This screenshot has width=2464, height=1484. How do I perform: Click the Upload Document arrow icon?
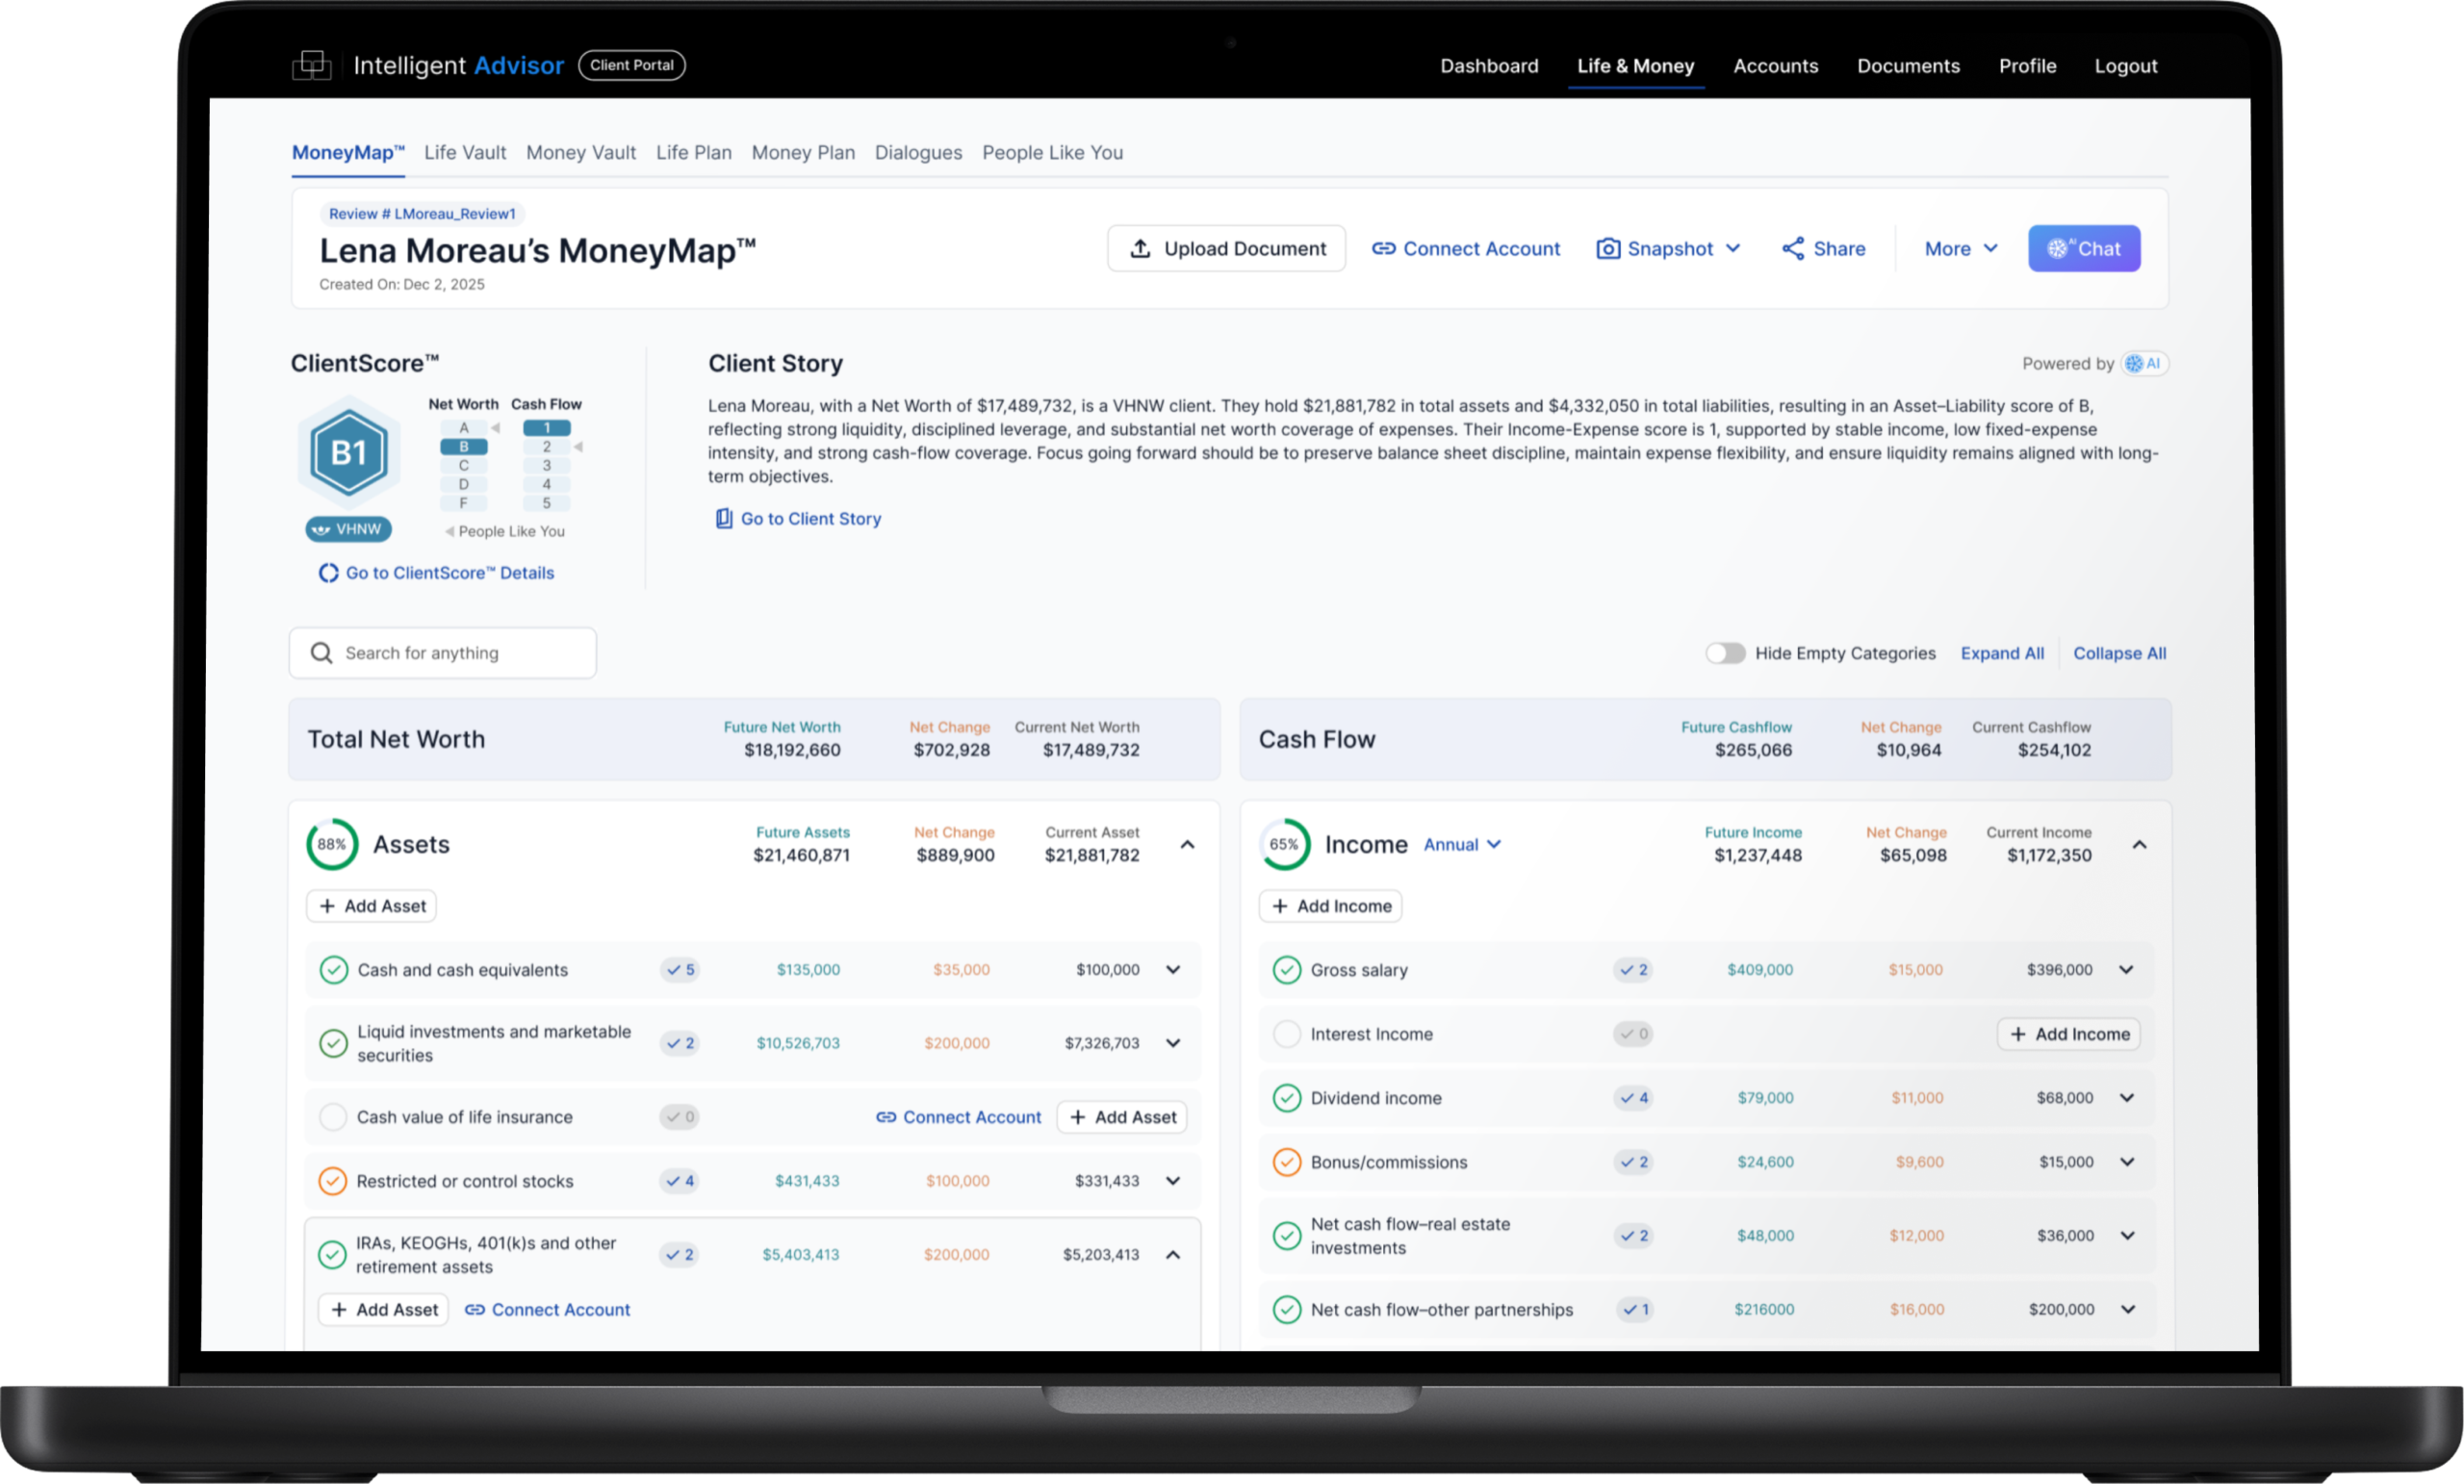pyautogui.click(x=1140, y=249)
